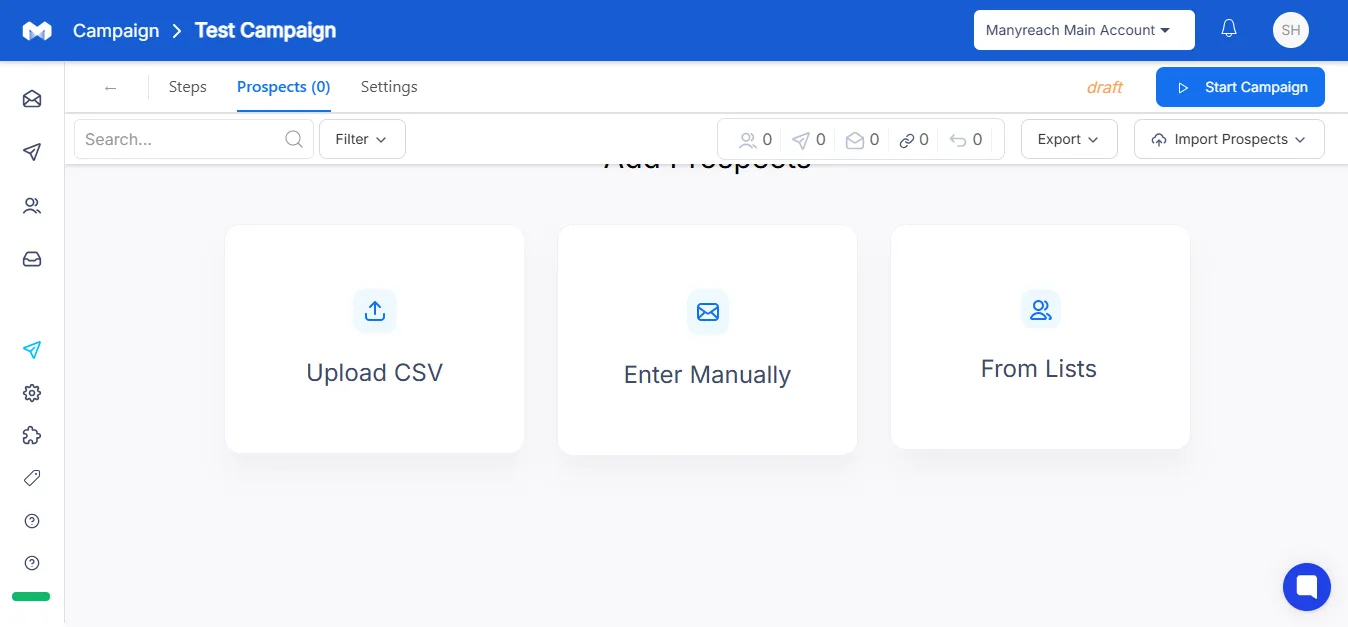Select the Upload CSV card

point(374,338)
